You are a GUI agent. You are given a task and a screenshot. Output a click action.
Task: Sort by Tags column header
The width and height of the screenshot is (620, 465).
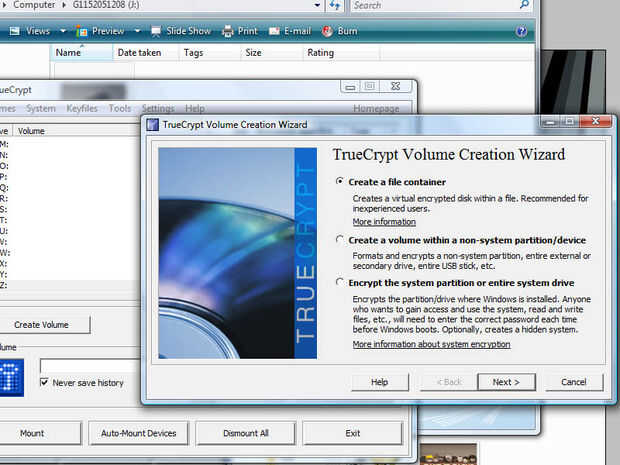click(210, 53)
